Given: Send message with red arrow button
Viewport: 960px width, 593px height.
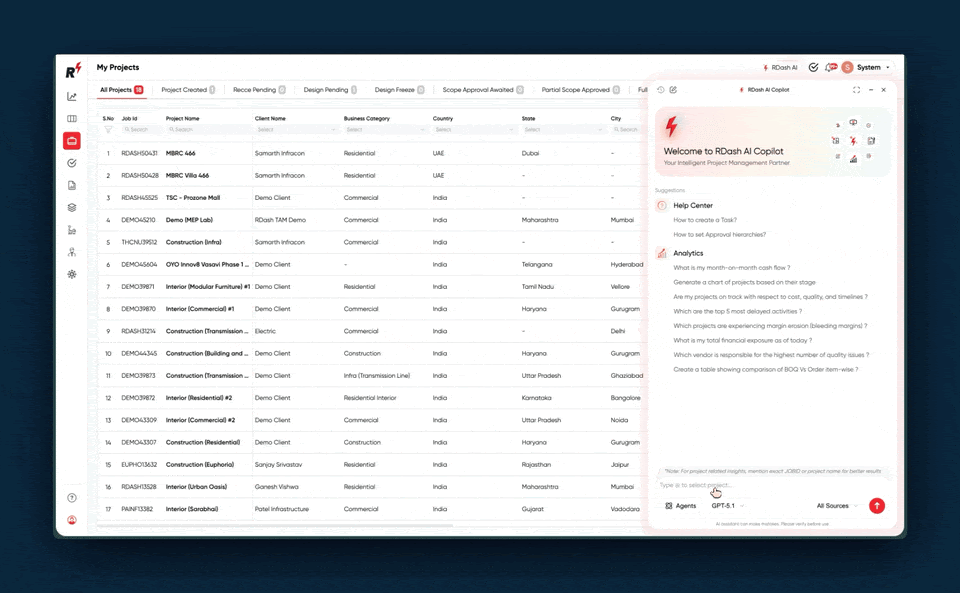Looking at the screenshot, I should [877, 506].
